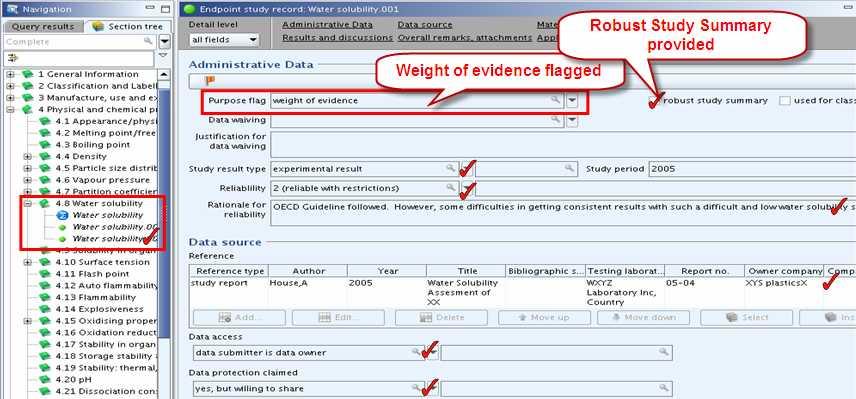Switch to the Section tree tab
Viewport: 856px width, 399px height.
(128, 26)
